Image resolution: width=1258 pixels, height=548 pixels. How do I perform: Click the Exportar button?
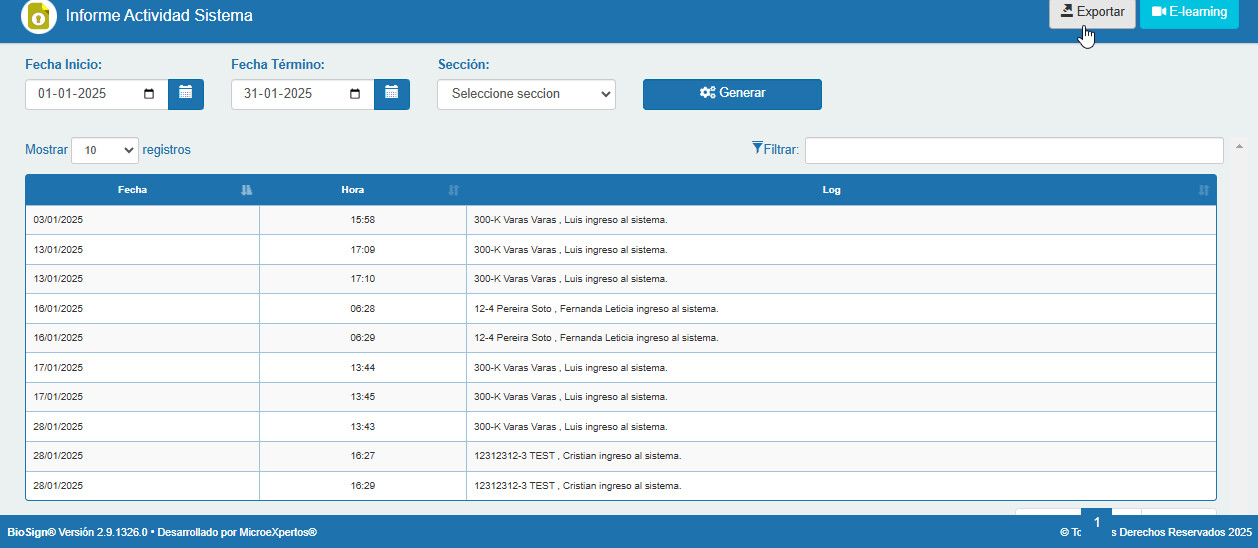point(1092,13)
